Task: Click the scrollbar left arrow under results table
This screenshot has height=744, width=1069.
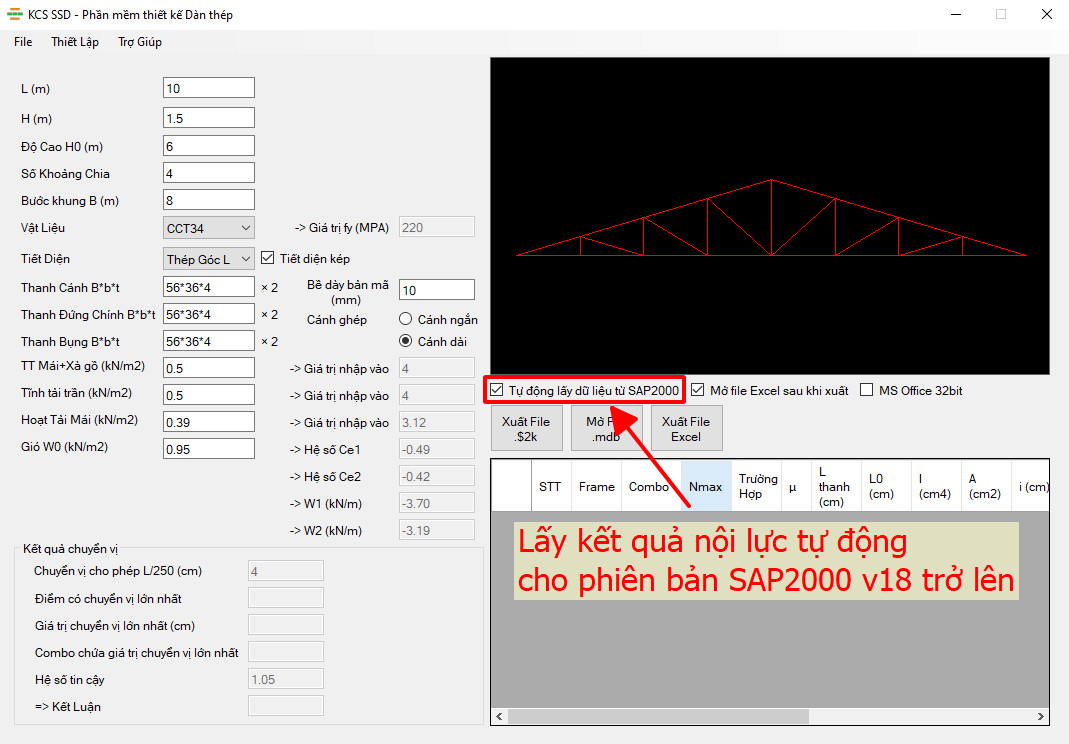Action: pyautogui.click(x=500, y=716)
